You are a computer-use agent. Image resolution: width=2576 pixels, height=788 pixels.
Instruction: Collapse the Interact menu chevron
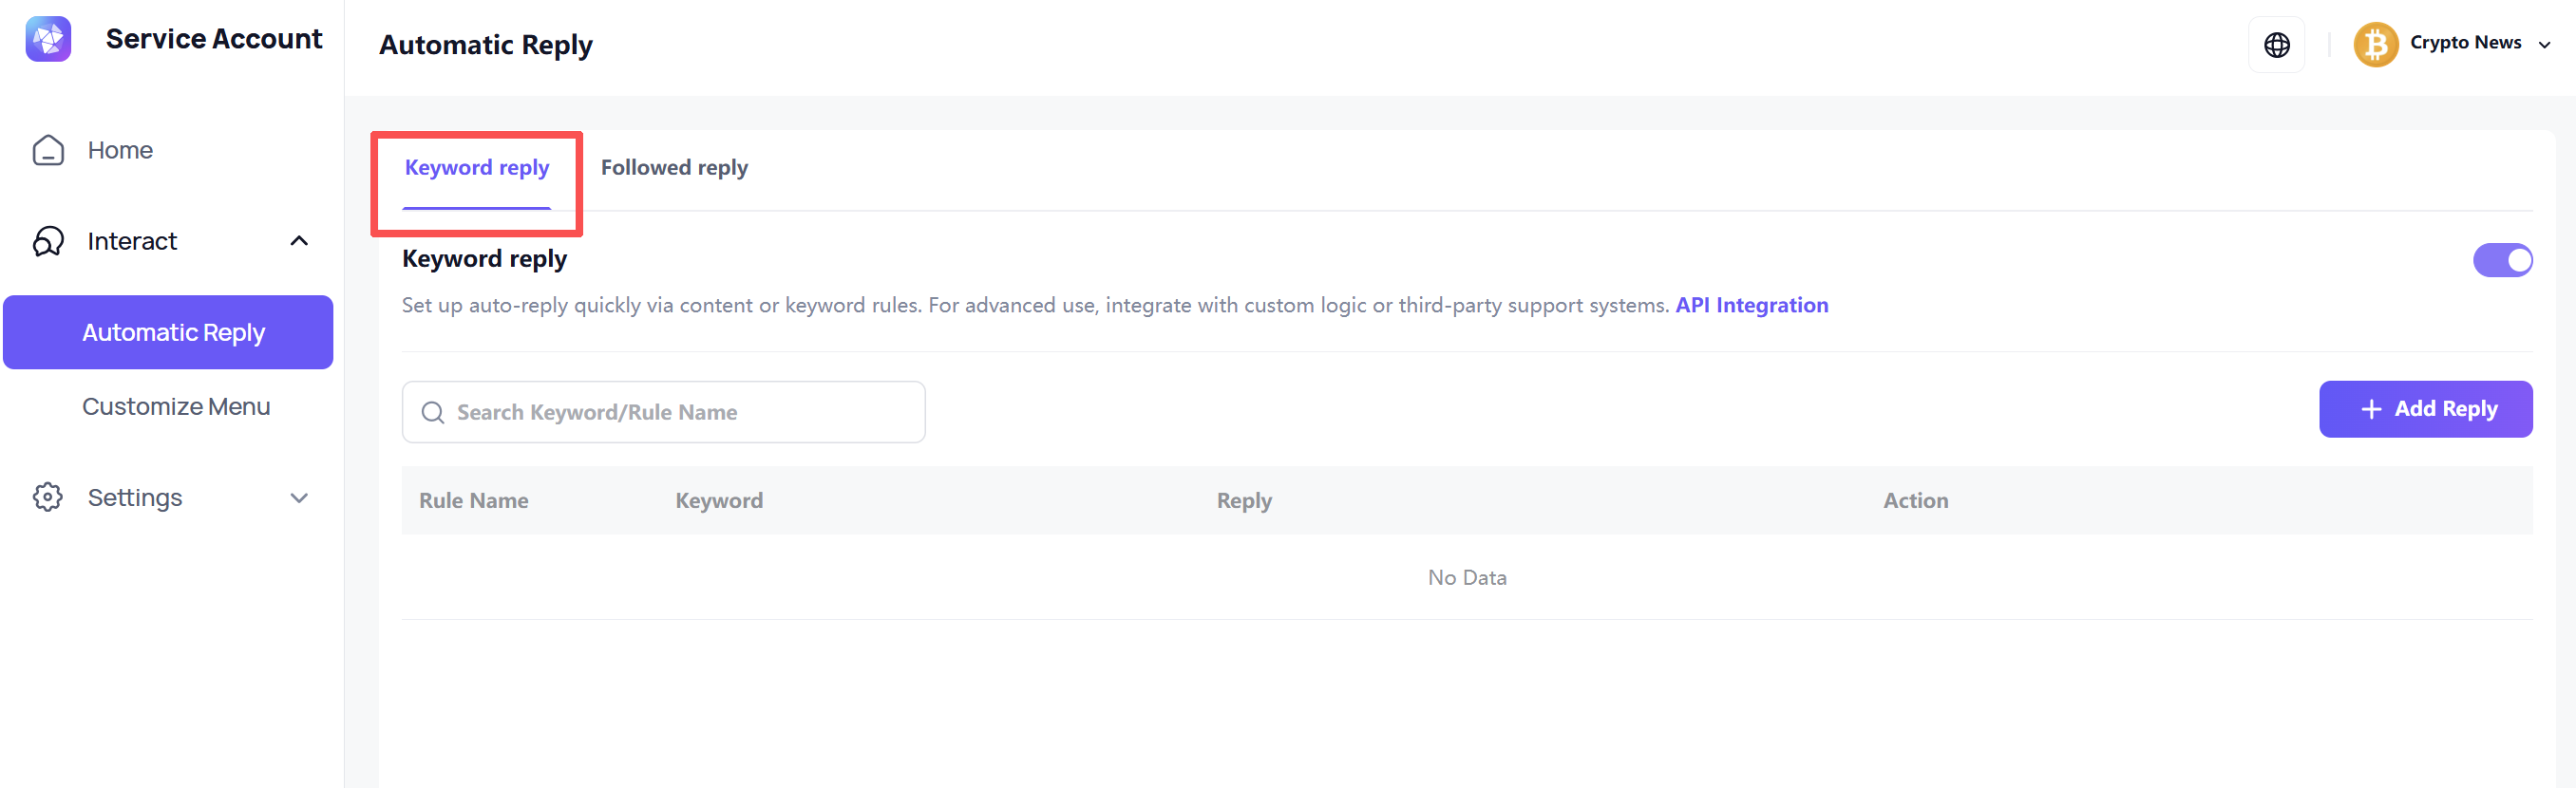[298, 241]
